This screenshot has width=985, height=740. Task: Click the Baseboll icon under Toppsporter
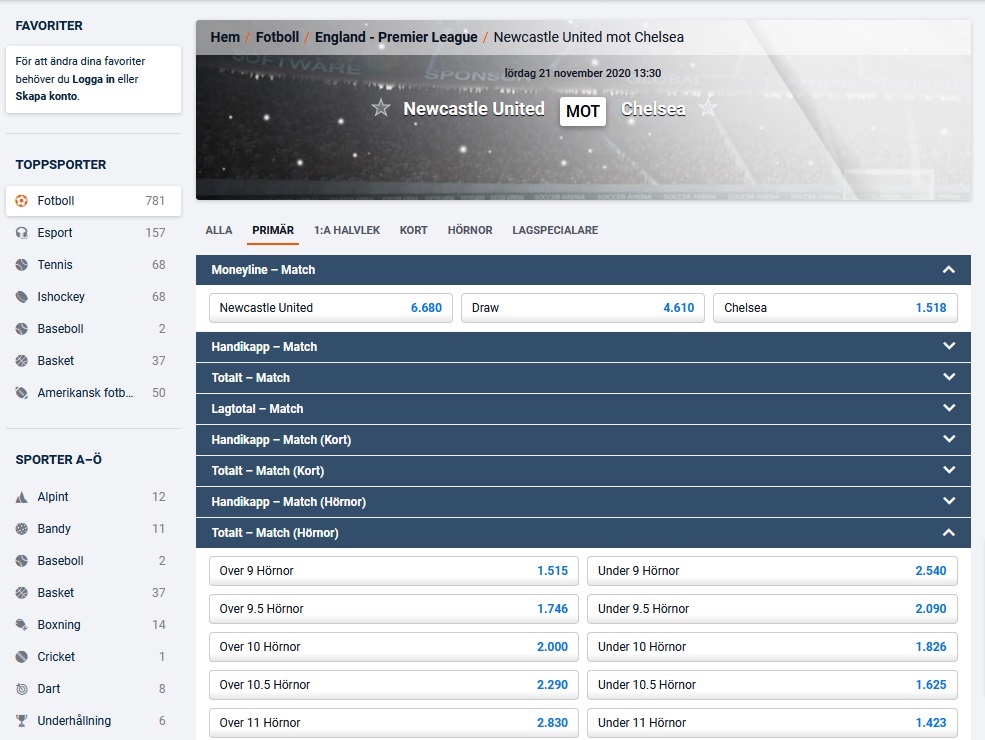click(x=21, y=329)
